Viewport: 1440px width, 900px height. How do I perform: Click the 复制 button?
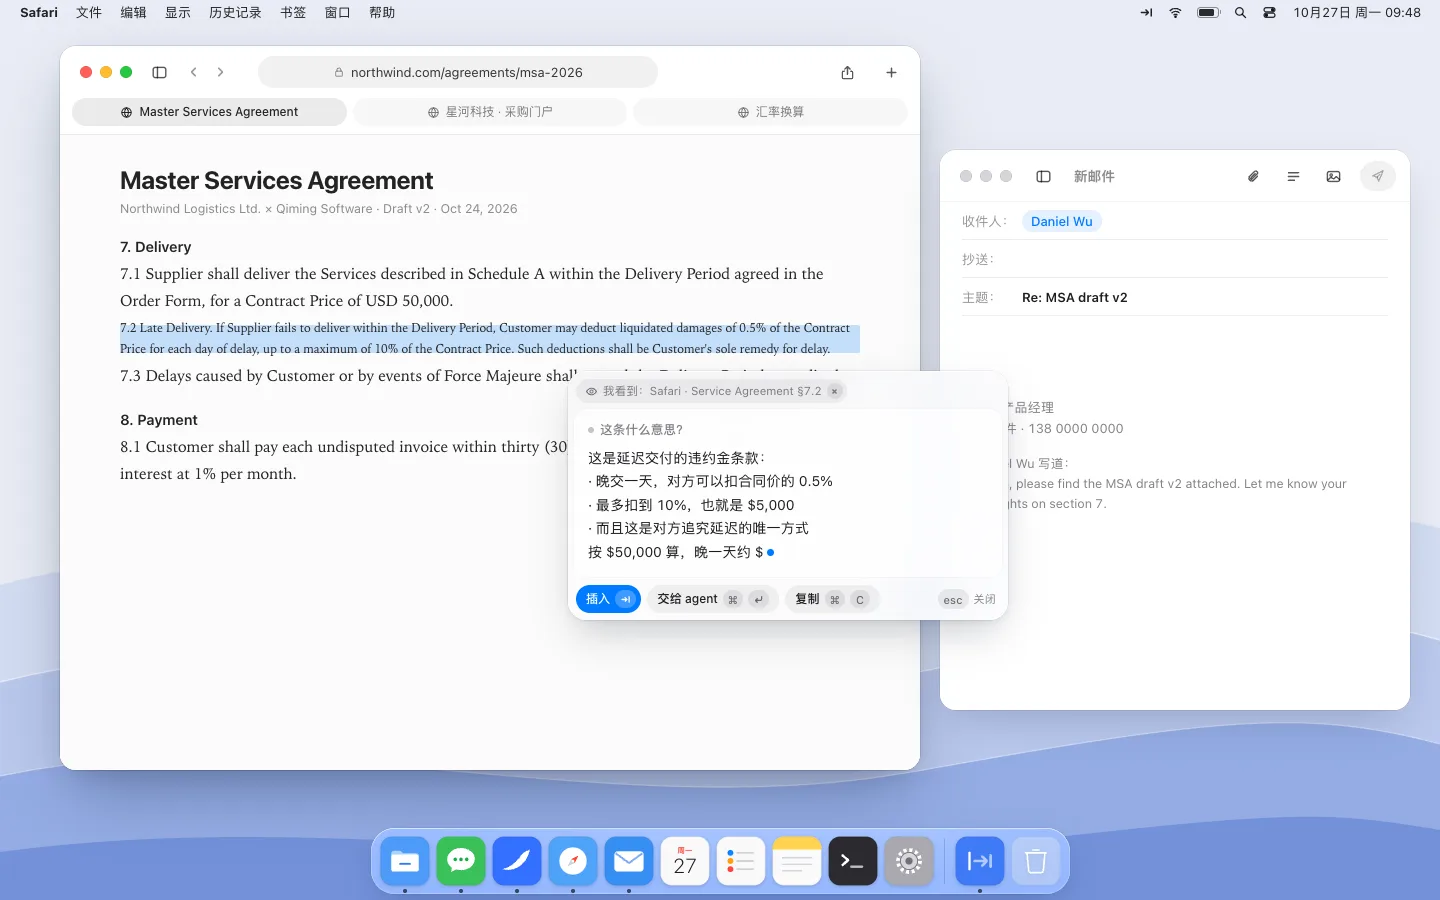pos(832,599)
